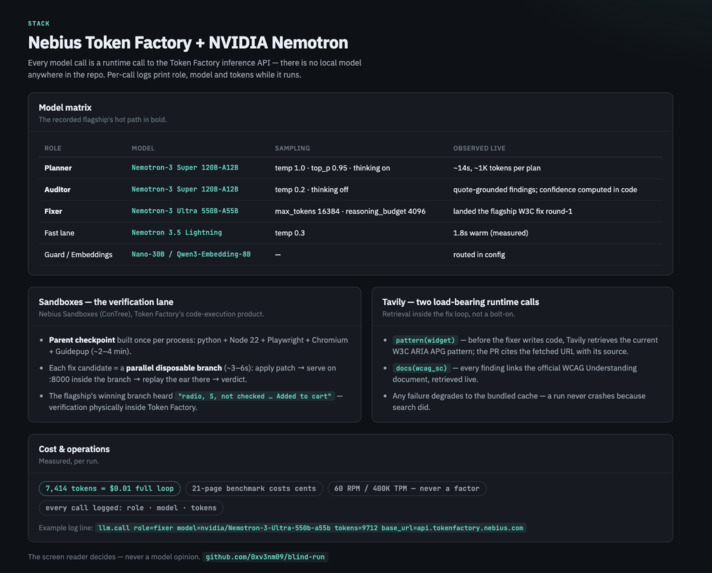The height and width of the screenshot is (573, 712).
Task: Click 'The screen reader decides' footer sentence
Action: (114, 557)
